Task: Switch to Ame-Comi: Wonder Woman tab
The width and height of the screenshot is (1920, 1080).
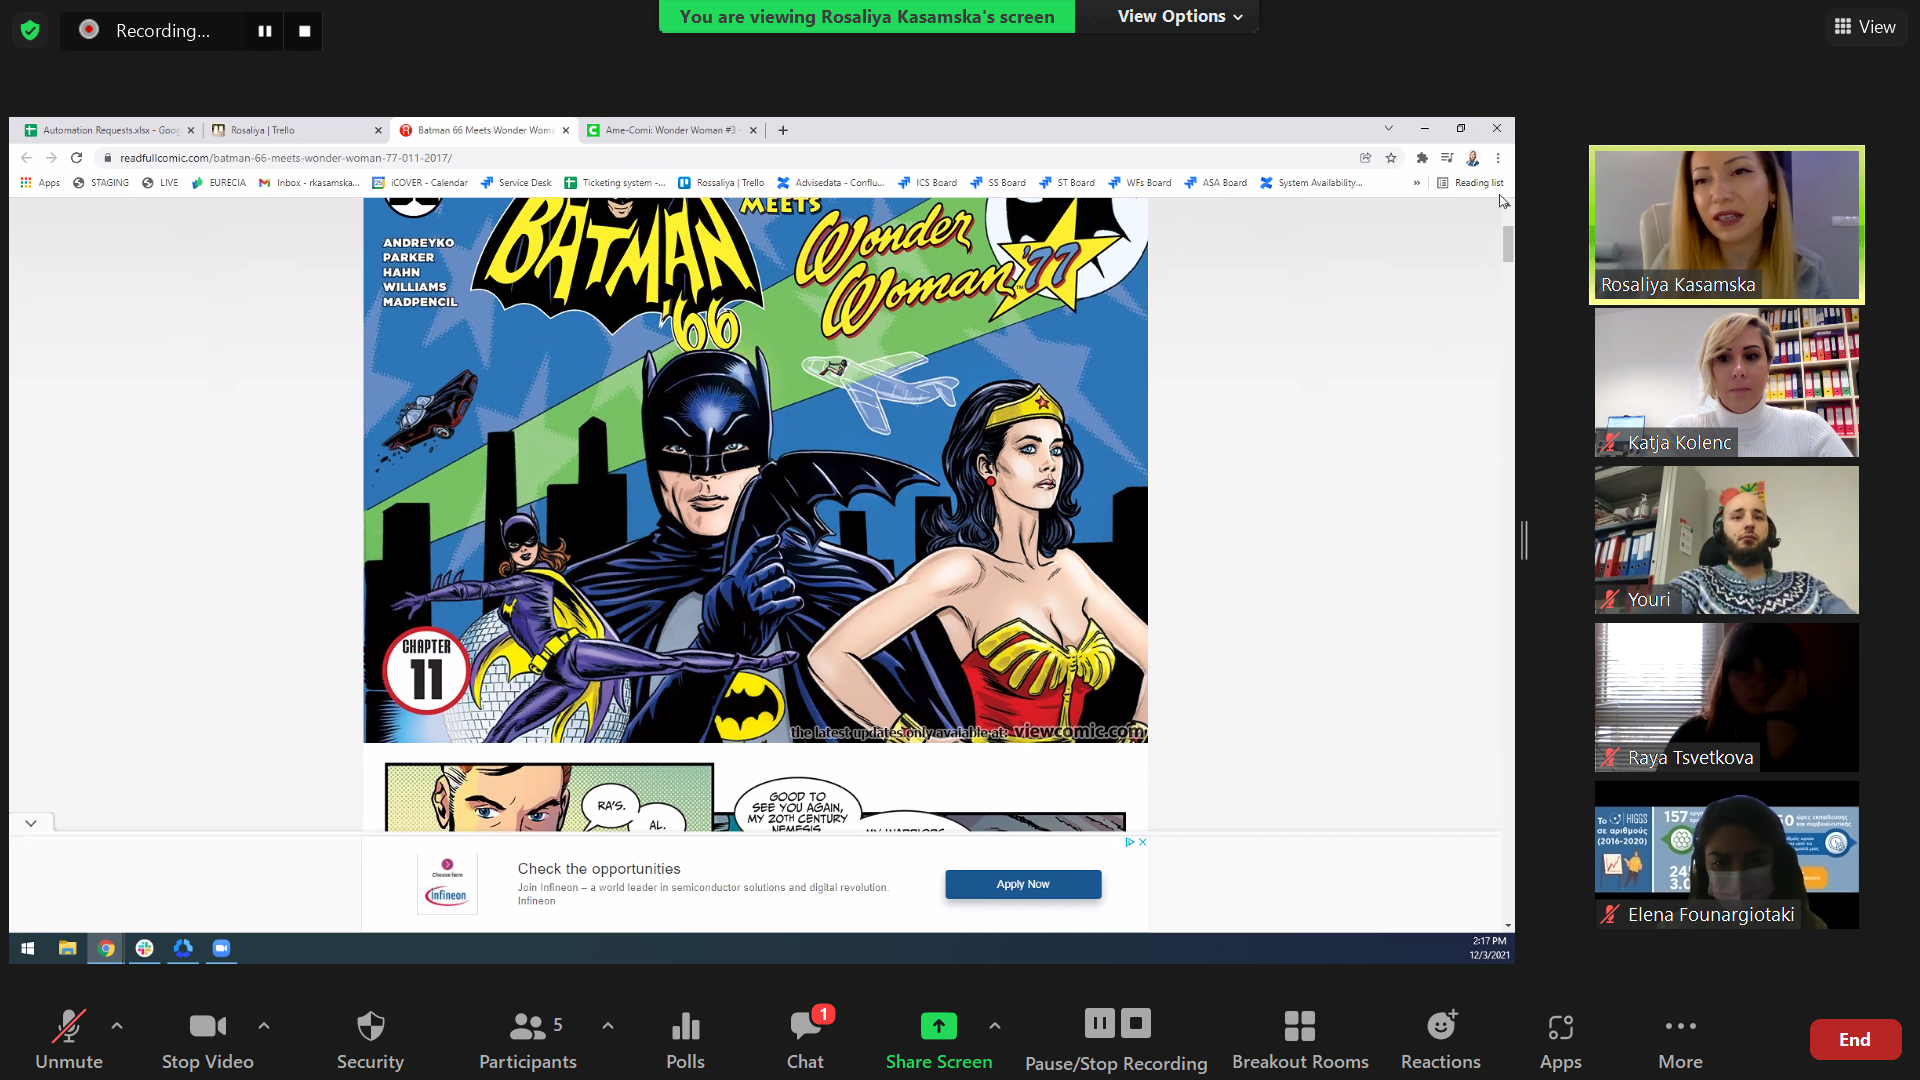Action: tap(669, 130)
